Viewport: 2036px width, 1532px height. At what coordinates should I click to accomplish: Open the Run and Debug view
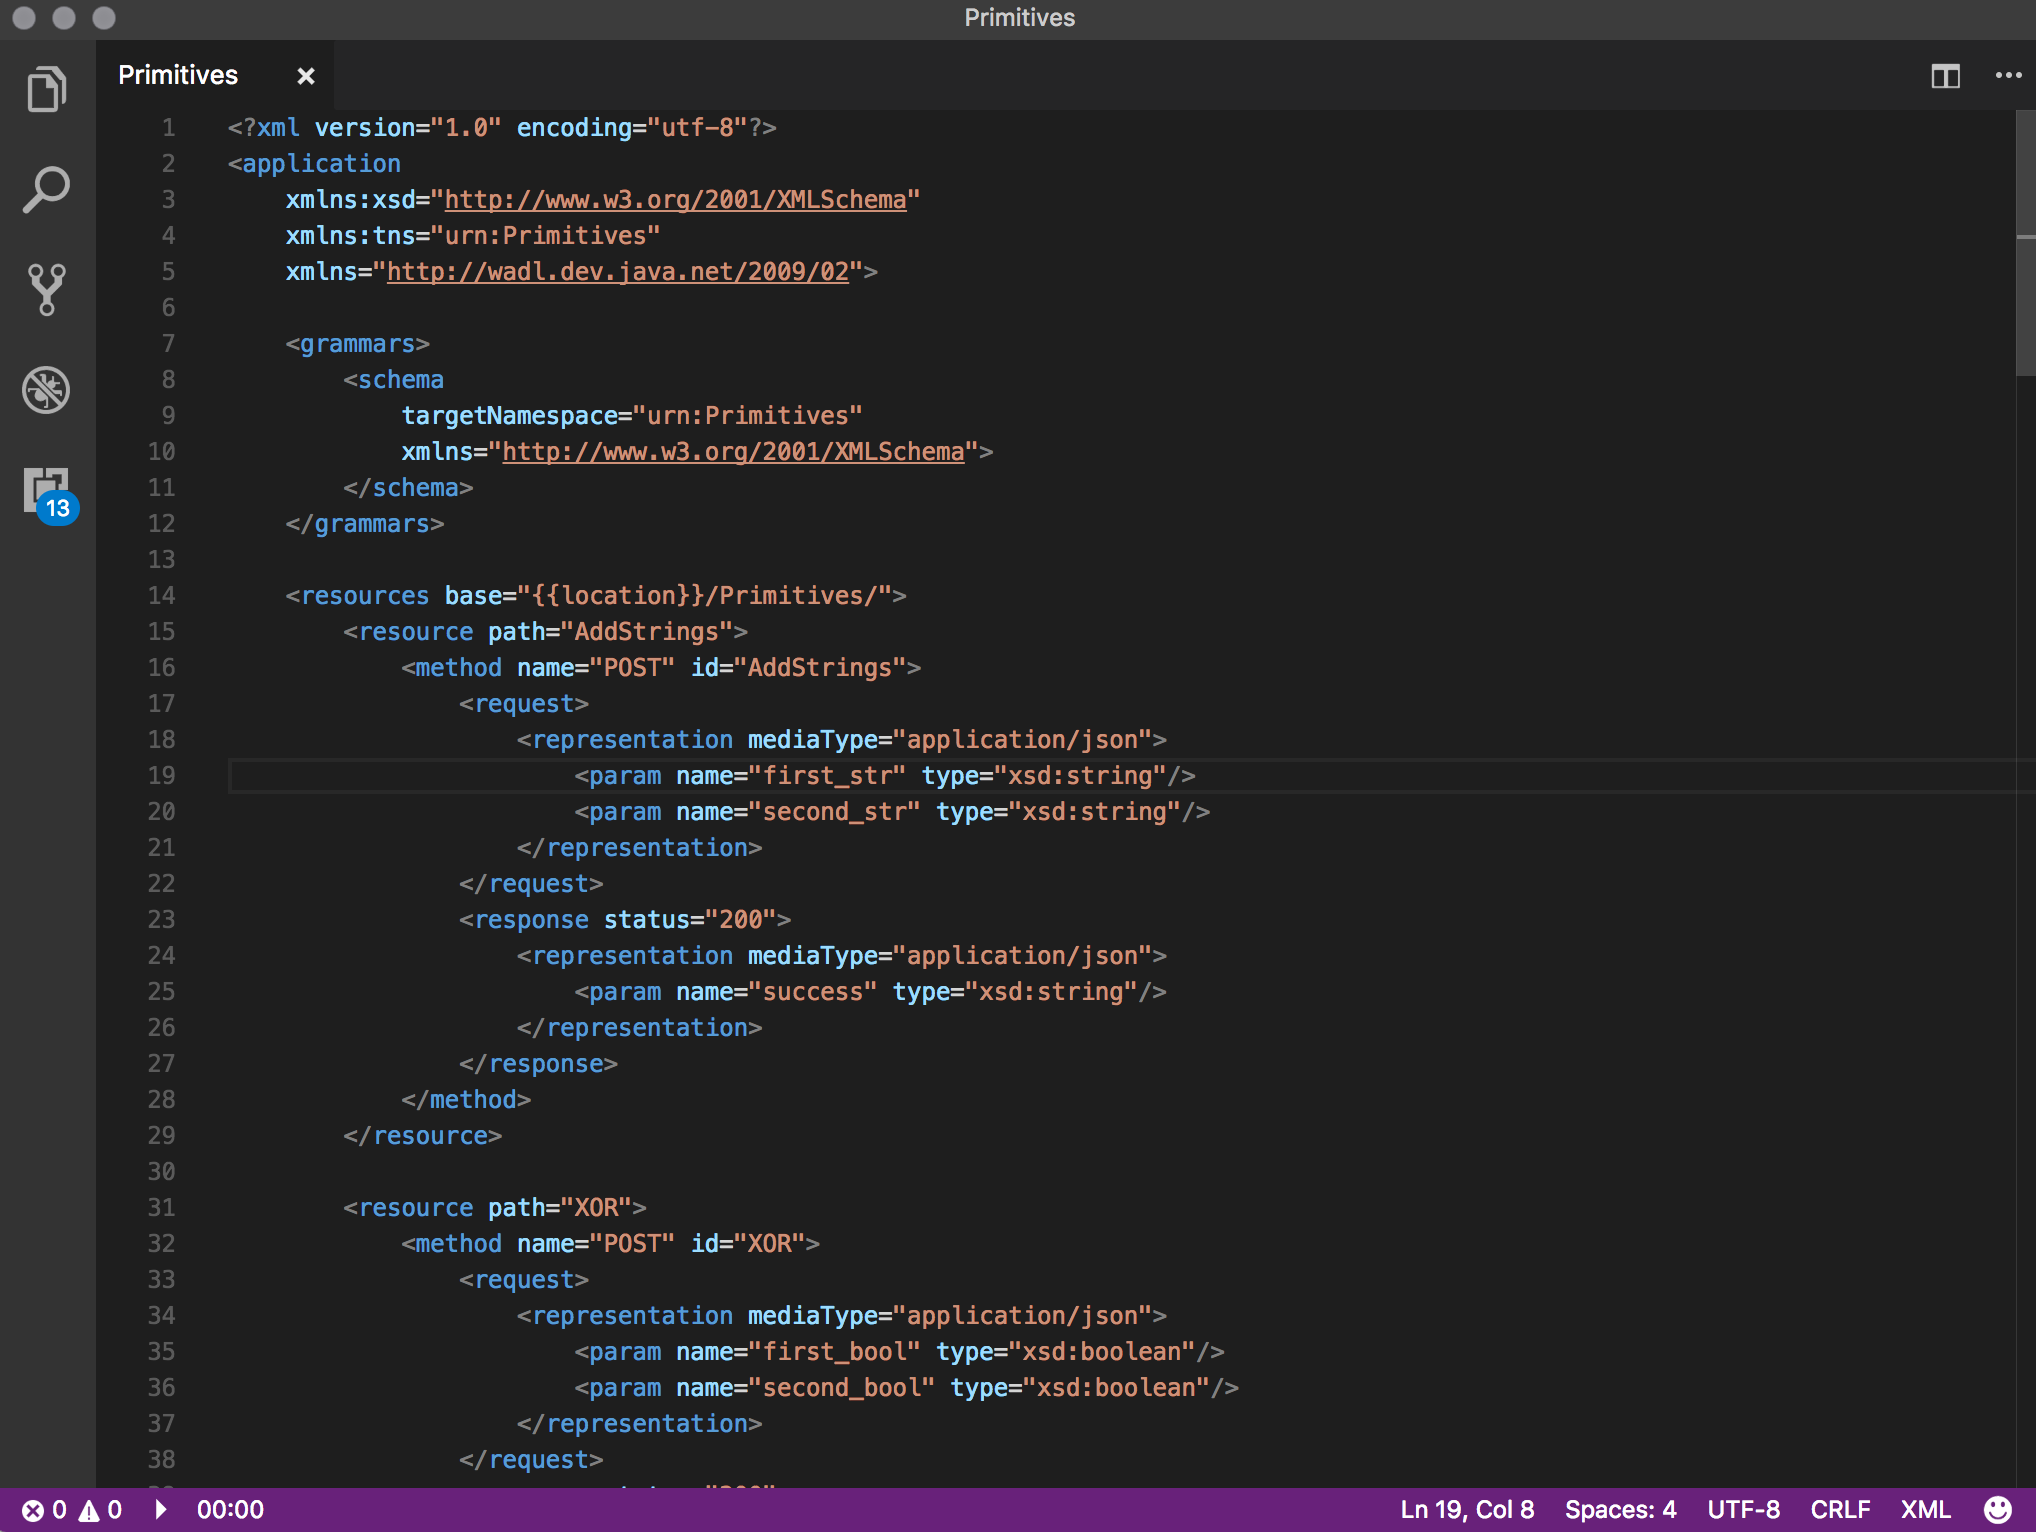pyautogui.click(x=46, y=391)
